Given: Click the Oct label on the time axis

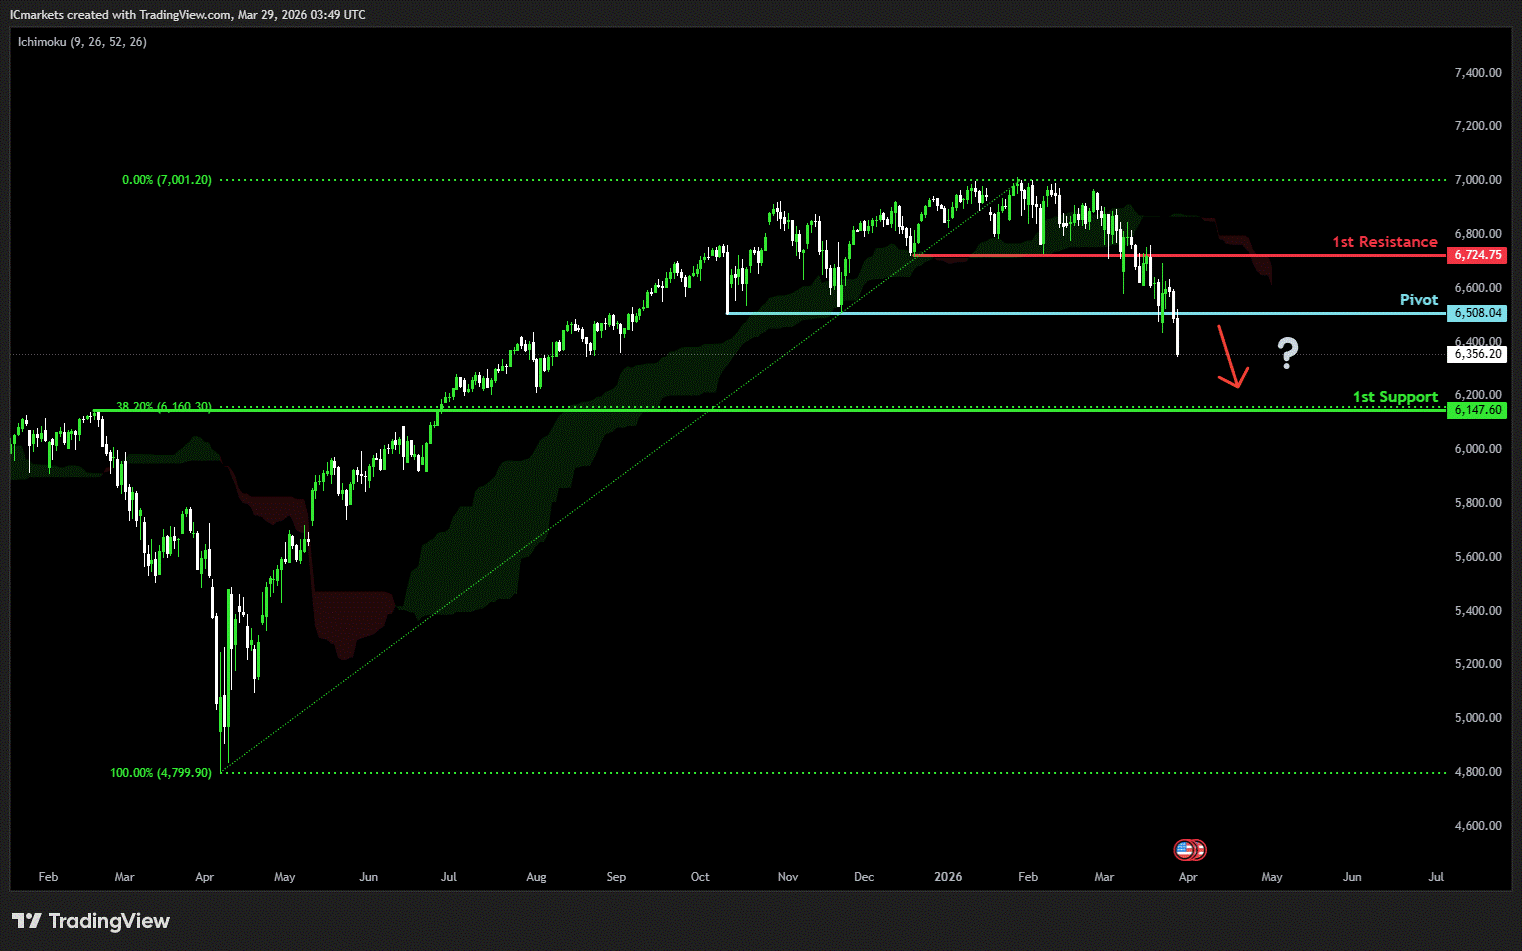Looking at the screenshot, I should (x=700, y=877).
